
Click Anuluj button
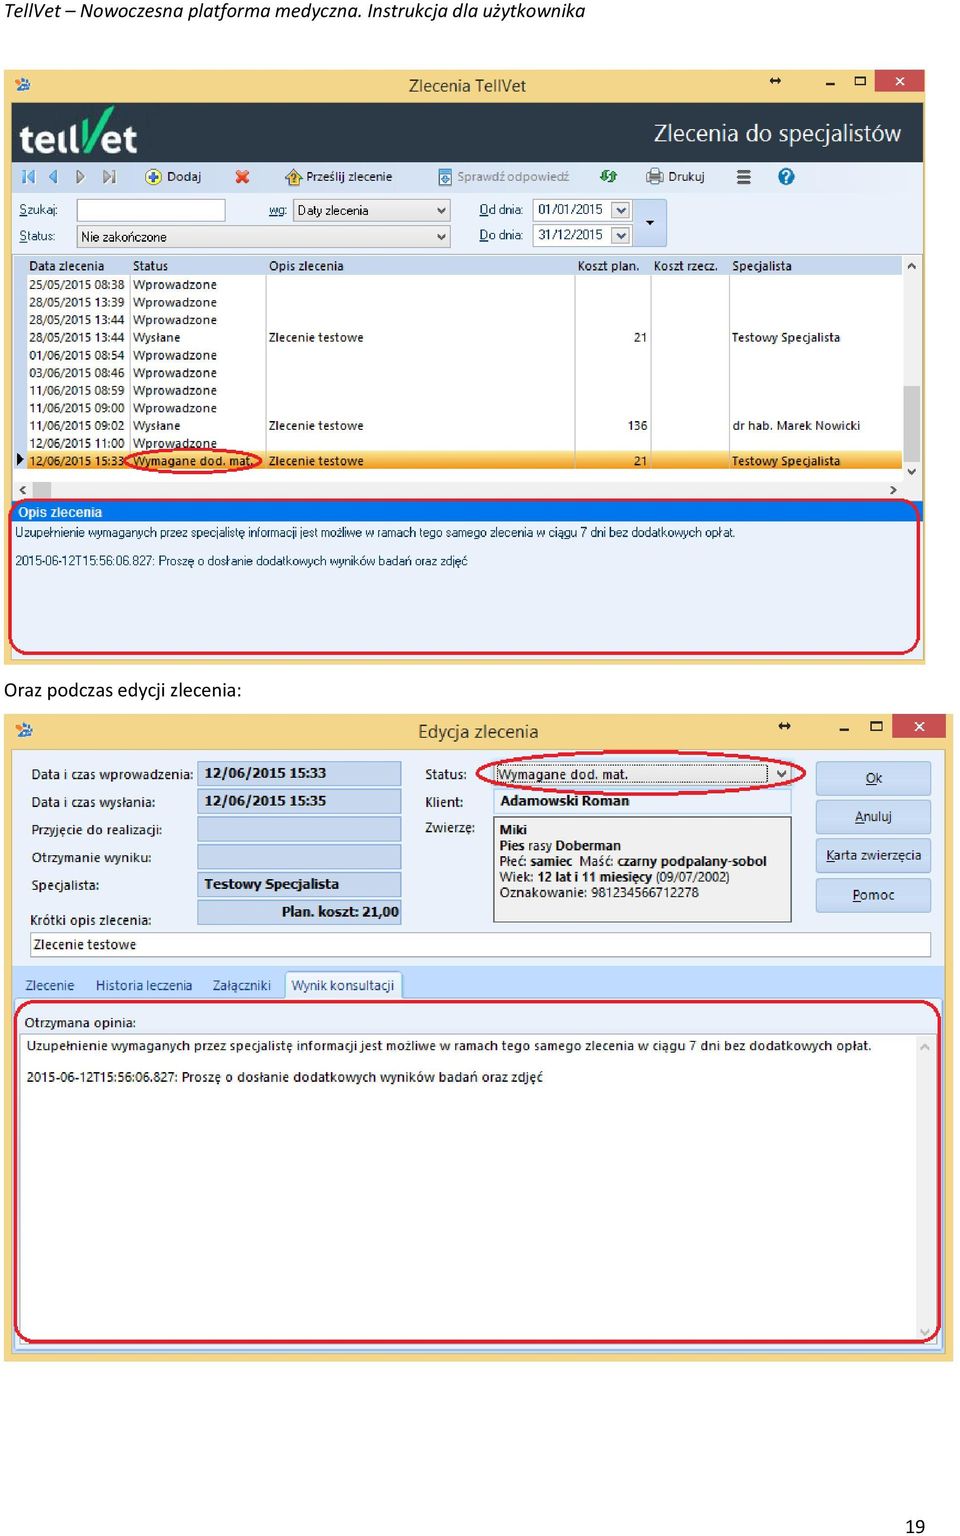tap(873, 817)
